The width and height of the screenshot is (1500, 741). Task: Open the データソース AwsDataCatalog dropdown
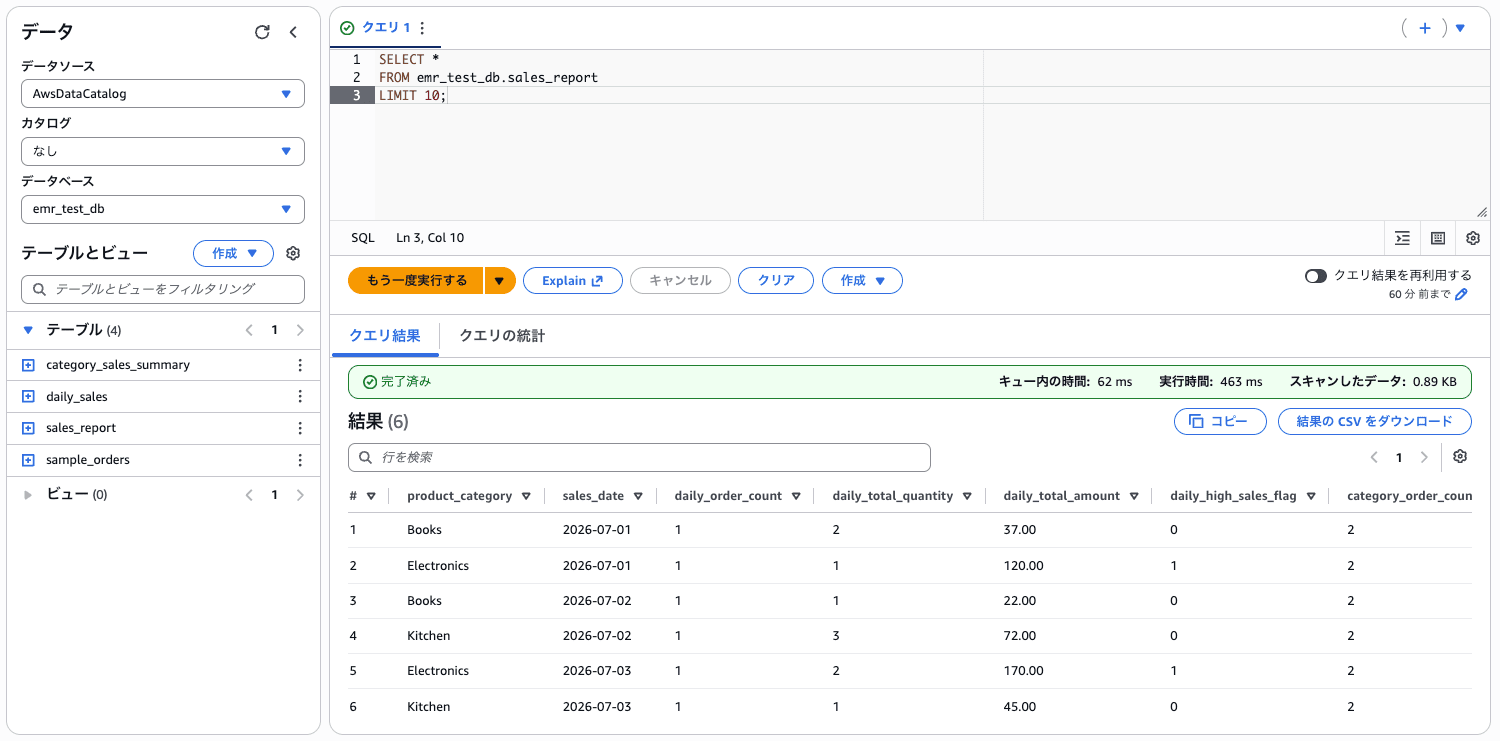163,94
